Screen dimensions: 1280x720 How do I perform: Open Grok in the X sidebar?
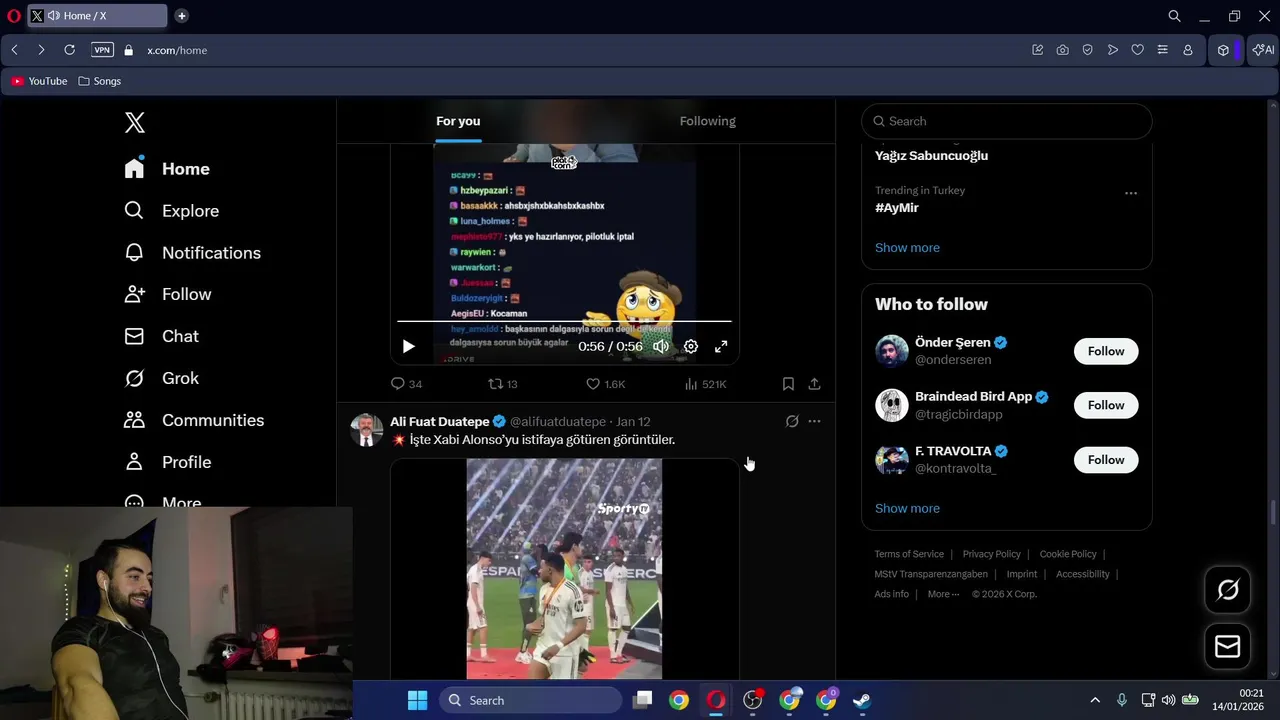pyautogui.click(x=161, y=378)
